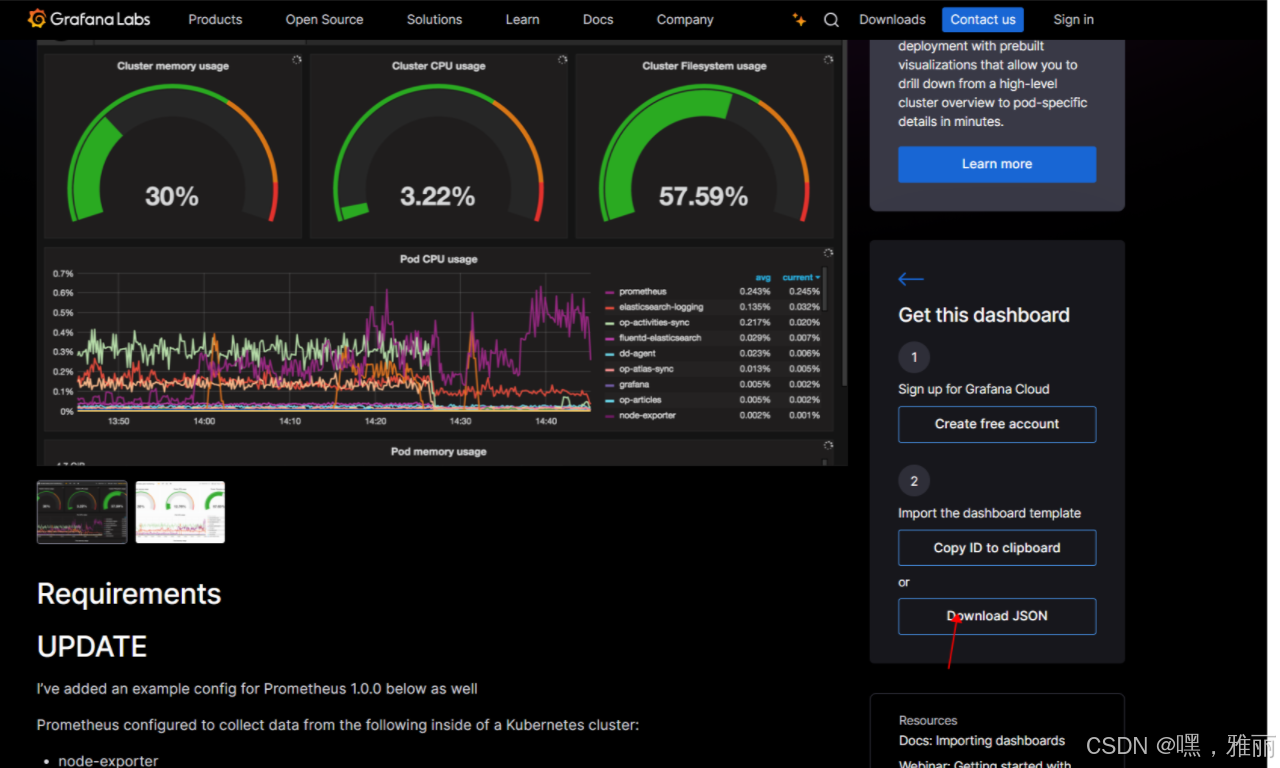Image resolution: width=1280 pixels, height=768 pixels.
Task: Go to the Downloads page
Action: (x=892, y=19)
